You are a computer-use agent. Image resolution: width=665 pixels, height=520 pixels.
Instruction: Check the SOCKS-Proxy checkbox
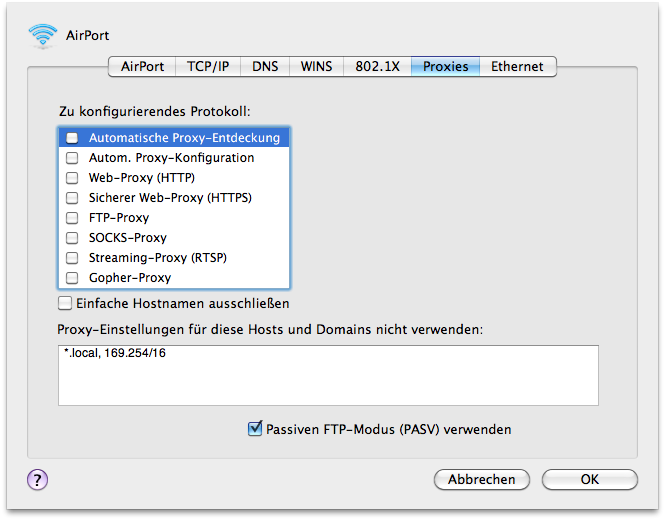click(72, 238)
